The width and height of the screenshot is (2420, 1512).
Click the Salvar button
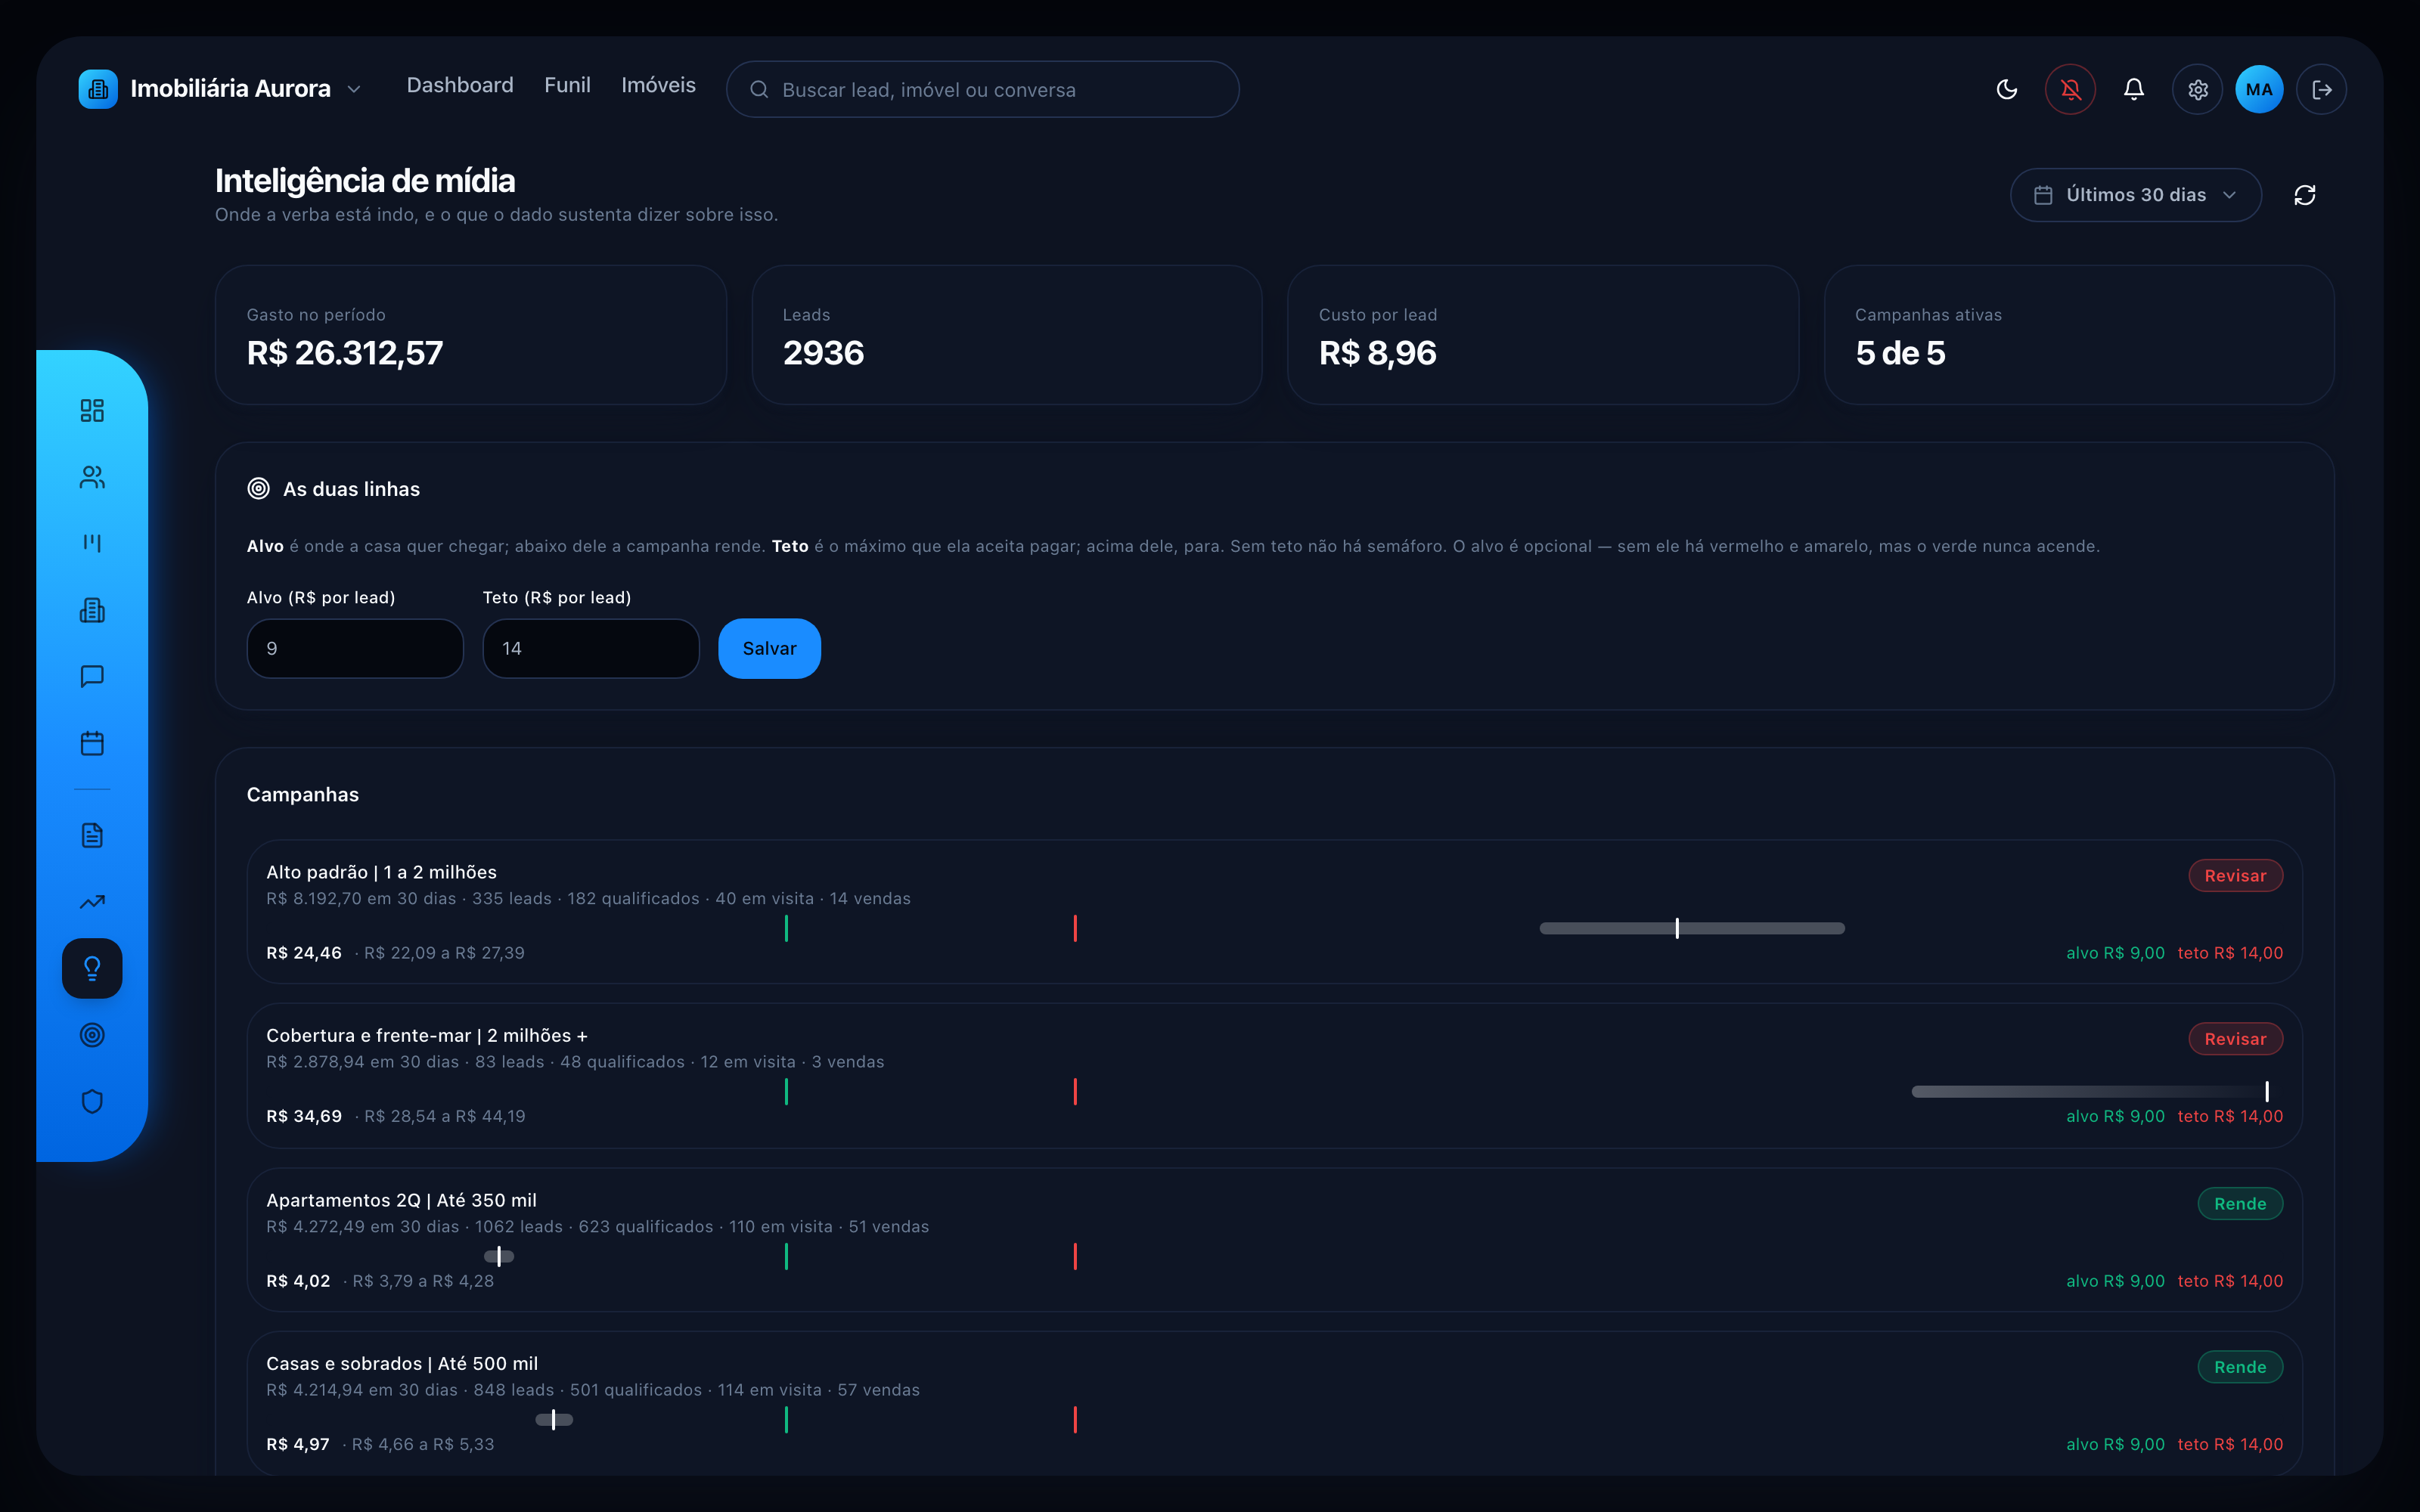(x=769, y=648)
